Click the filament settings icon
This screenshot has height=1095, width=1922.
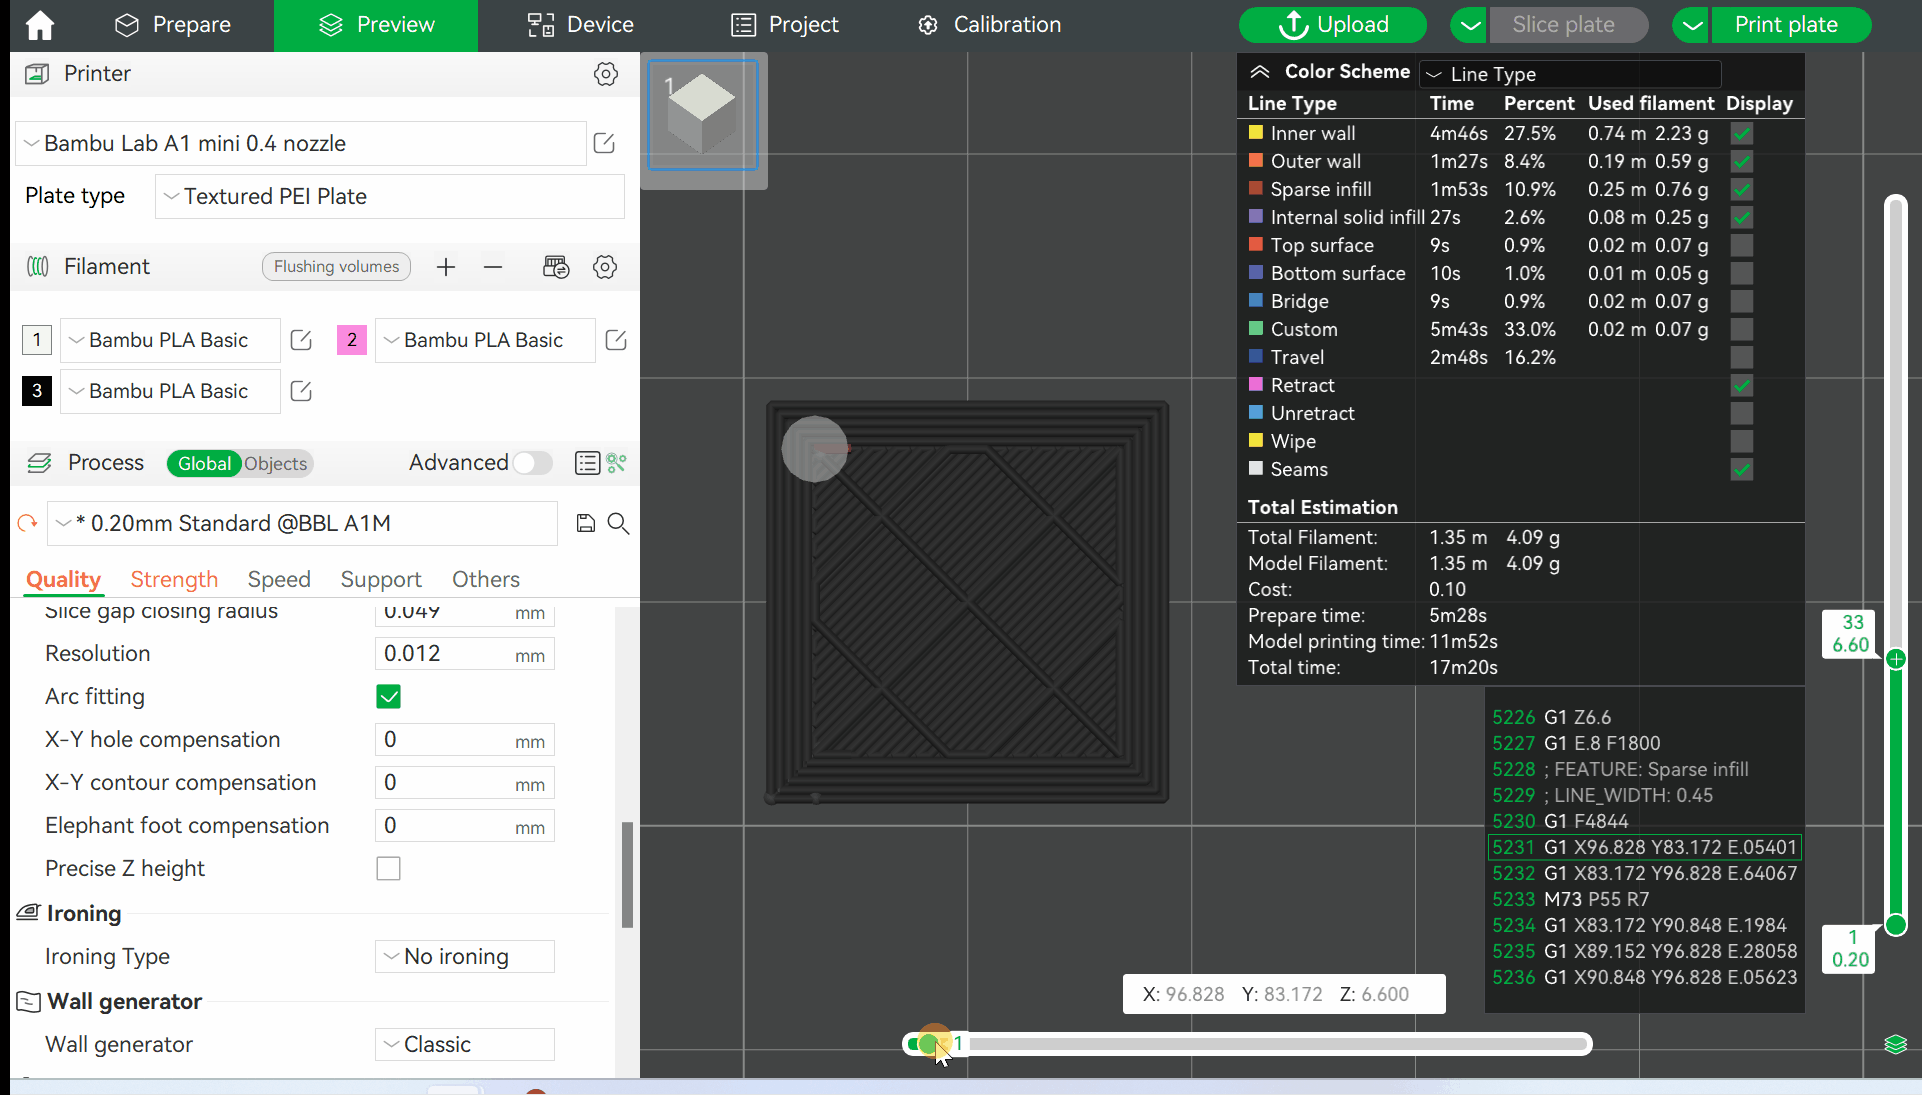tap(605, 266)
